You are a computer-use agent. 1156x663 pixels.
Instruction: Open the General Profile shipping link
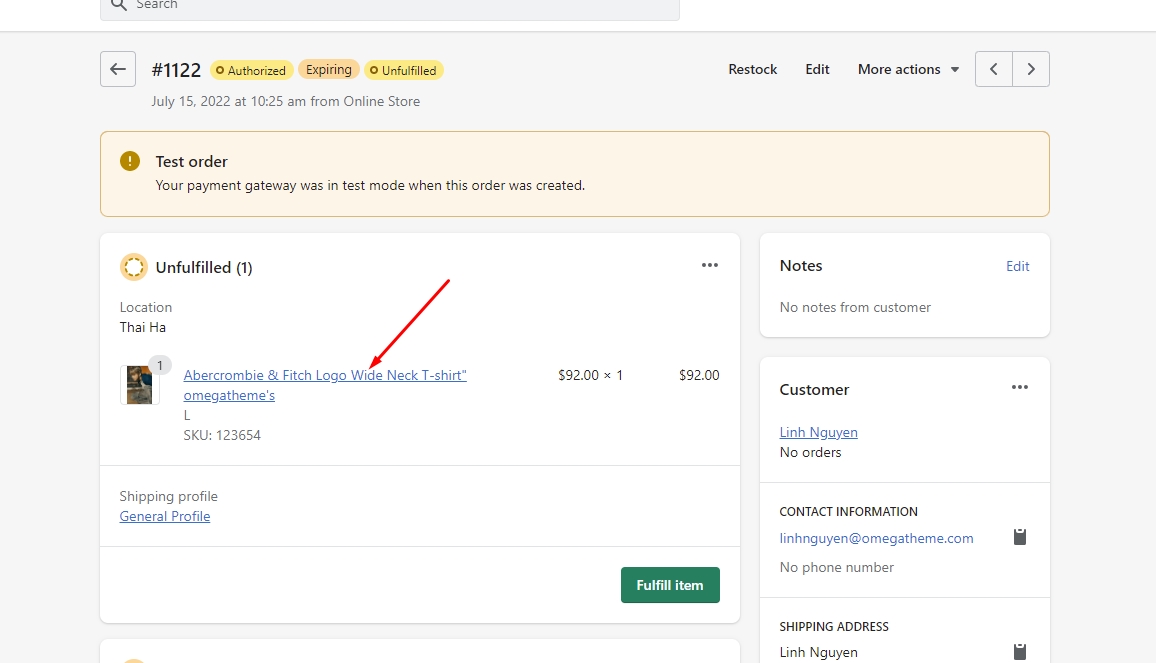click(x=165, y=516)
